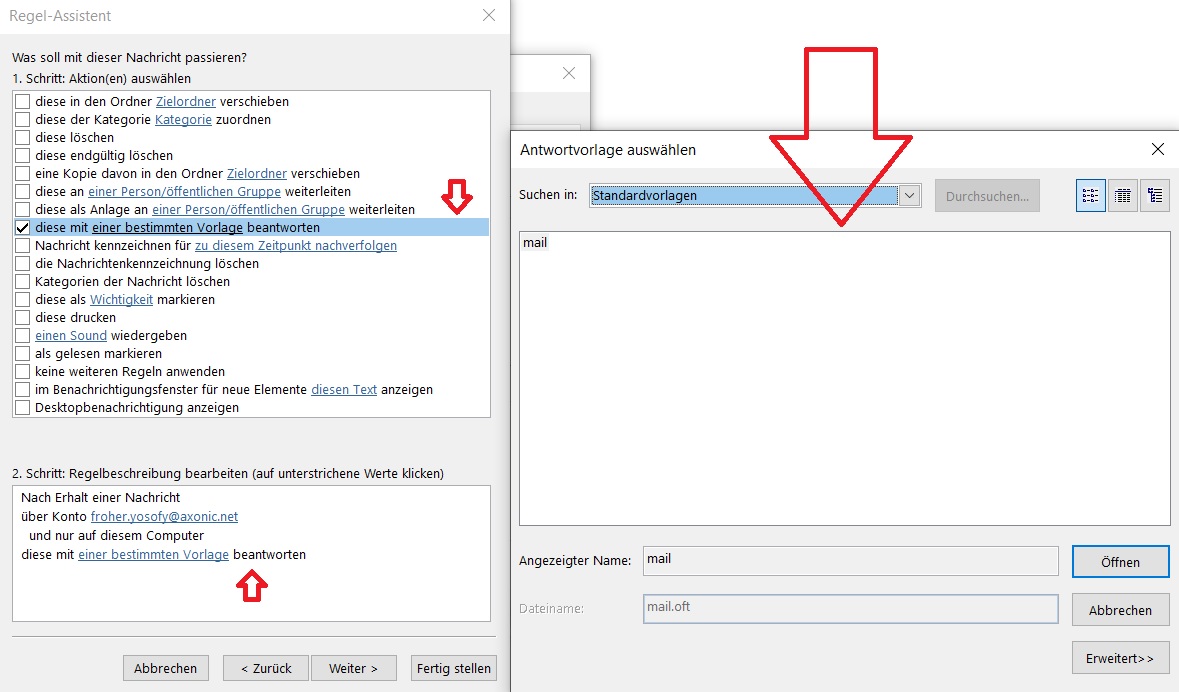
Task: Switch to details view in template dialog
Action: point(1155,196)
